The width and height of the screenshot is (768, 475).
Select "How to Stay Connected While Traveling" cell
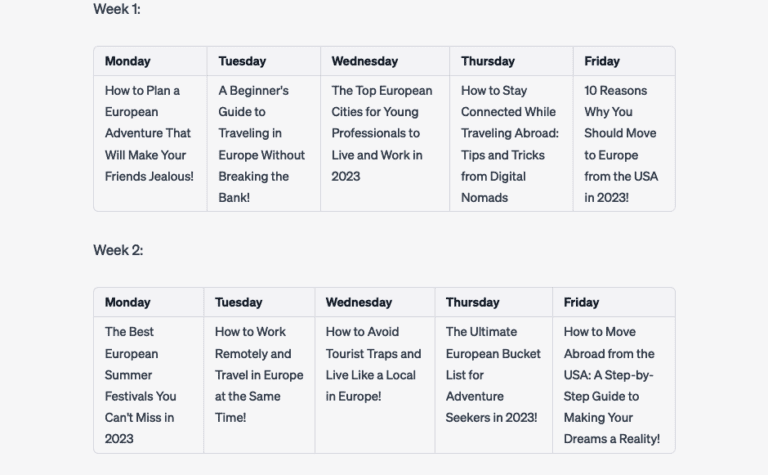coord(510,144)
